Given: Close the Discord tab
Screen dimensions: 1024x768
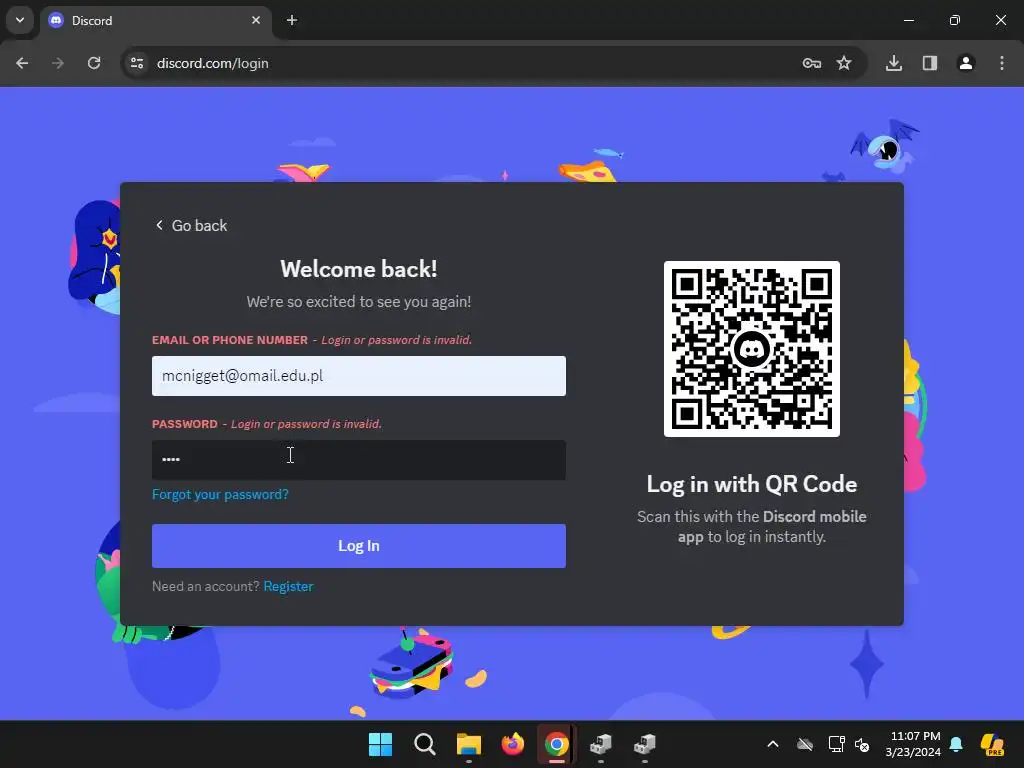Looking at the screenshot, I should [x=256, y=20].
